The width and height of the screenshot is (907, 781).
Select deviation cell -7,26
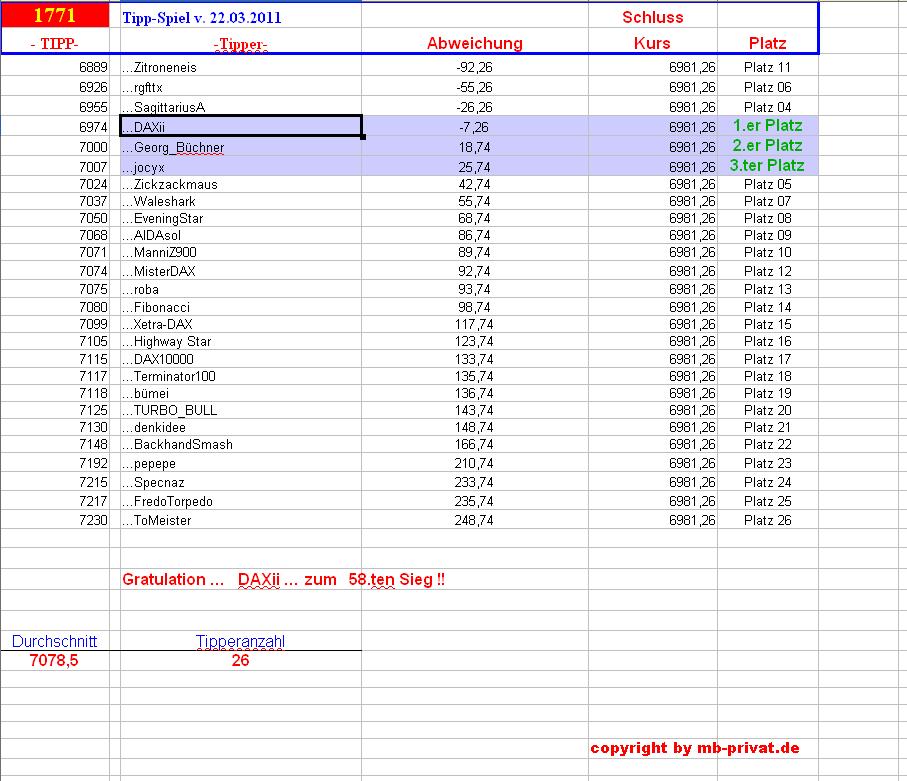475,127
